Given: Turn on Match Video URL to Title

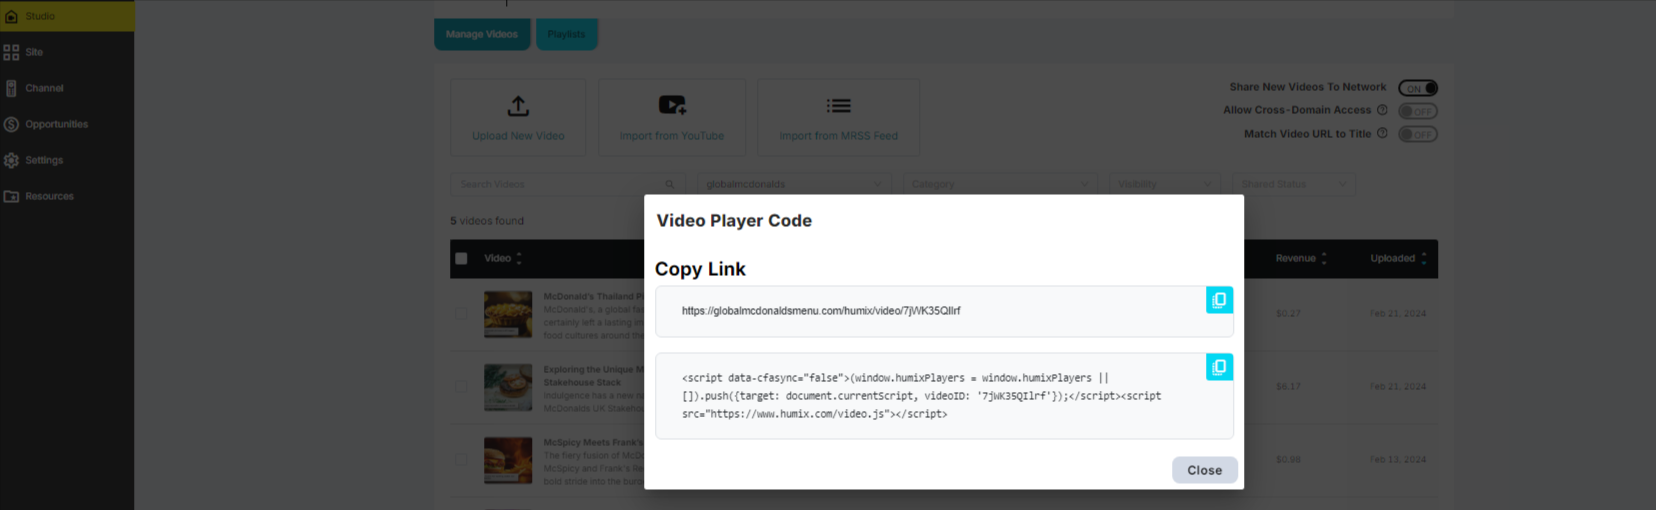Looking at the screenshot, I should (x=1417, y=134).
